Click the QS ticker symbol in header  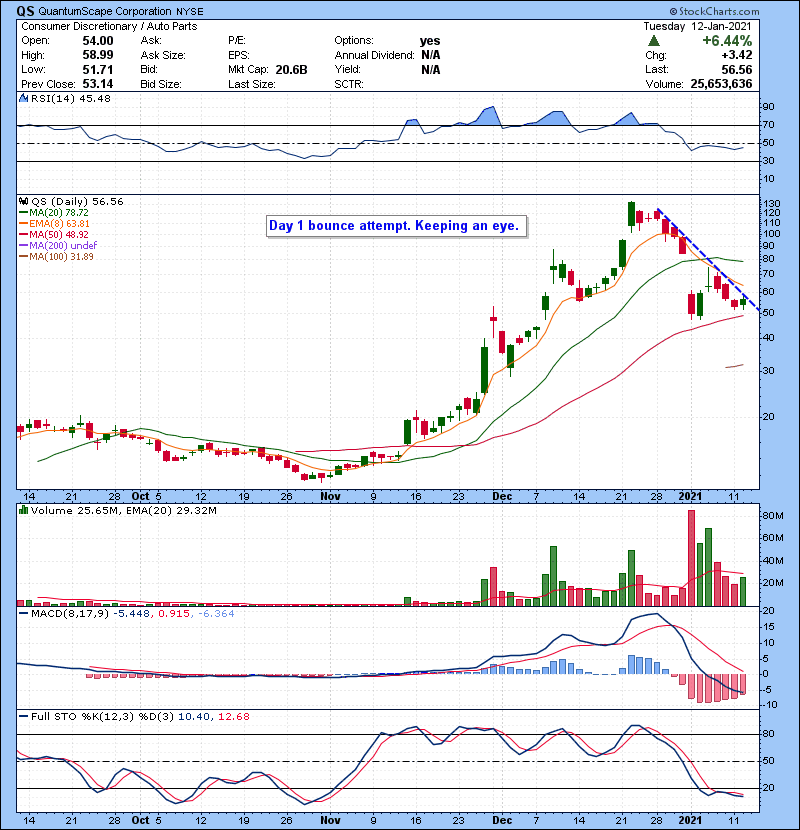pos(25,11)
